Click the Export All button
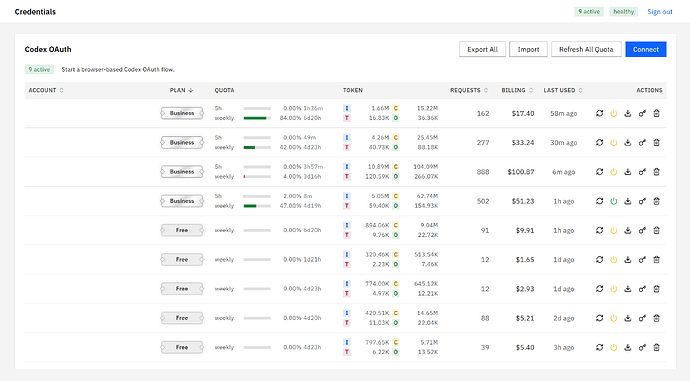This screenshot has width=690, height=381. point(482,49)
